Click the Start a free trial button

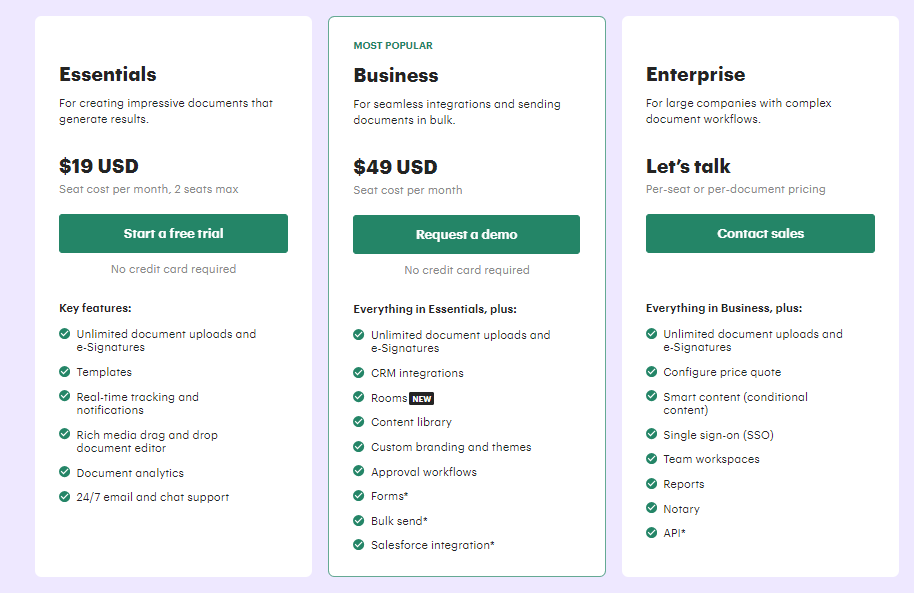point(173,233)
